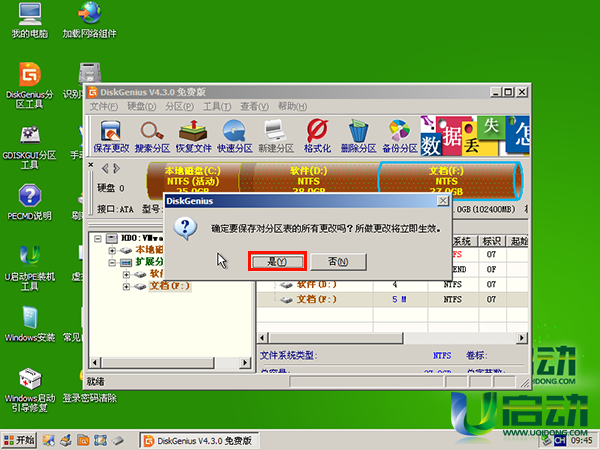600x450 pixels.
Task: Select the DiskGenius V4.3.0 taskbar button
Action: 199,440
